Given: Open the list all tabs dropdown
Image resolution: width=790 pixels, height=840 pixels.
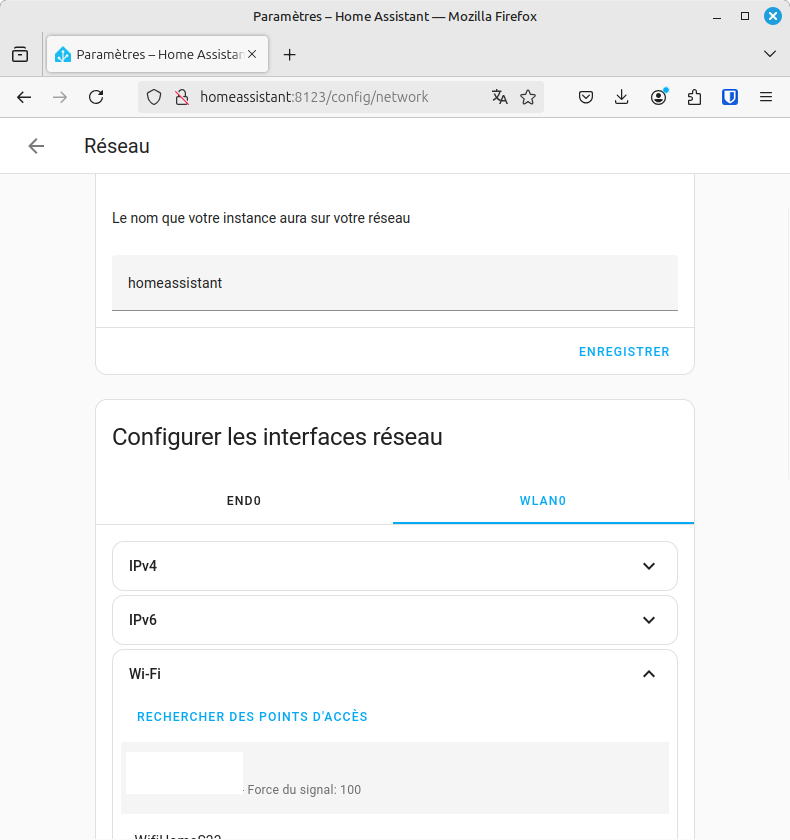Looking at the screenshot, I should click(x=770, y=54).
